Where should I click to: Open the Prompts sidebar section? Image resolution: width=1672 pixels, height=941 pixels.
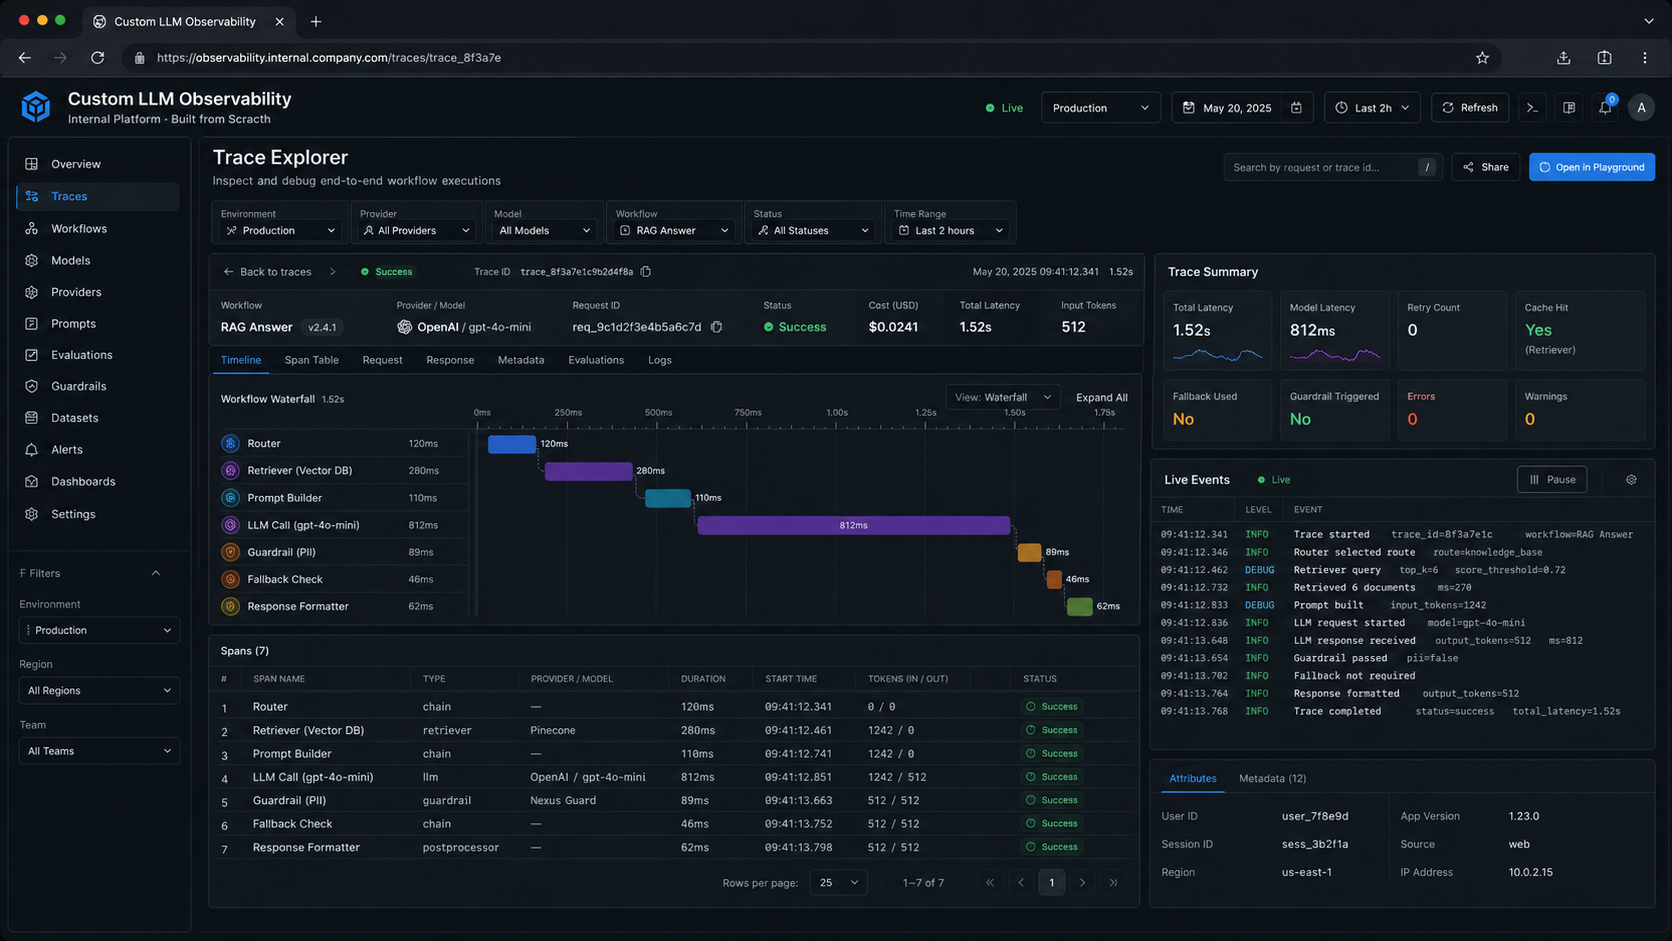71,323
